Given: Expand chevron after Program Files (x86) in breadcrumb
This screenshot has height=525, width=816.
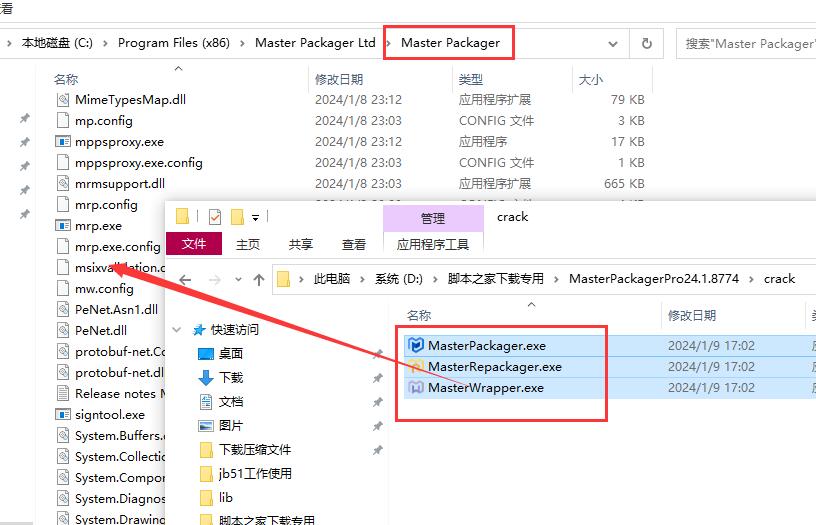Looking at the screenshot, I should point(242,43).
